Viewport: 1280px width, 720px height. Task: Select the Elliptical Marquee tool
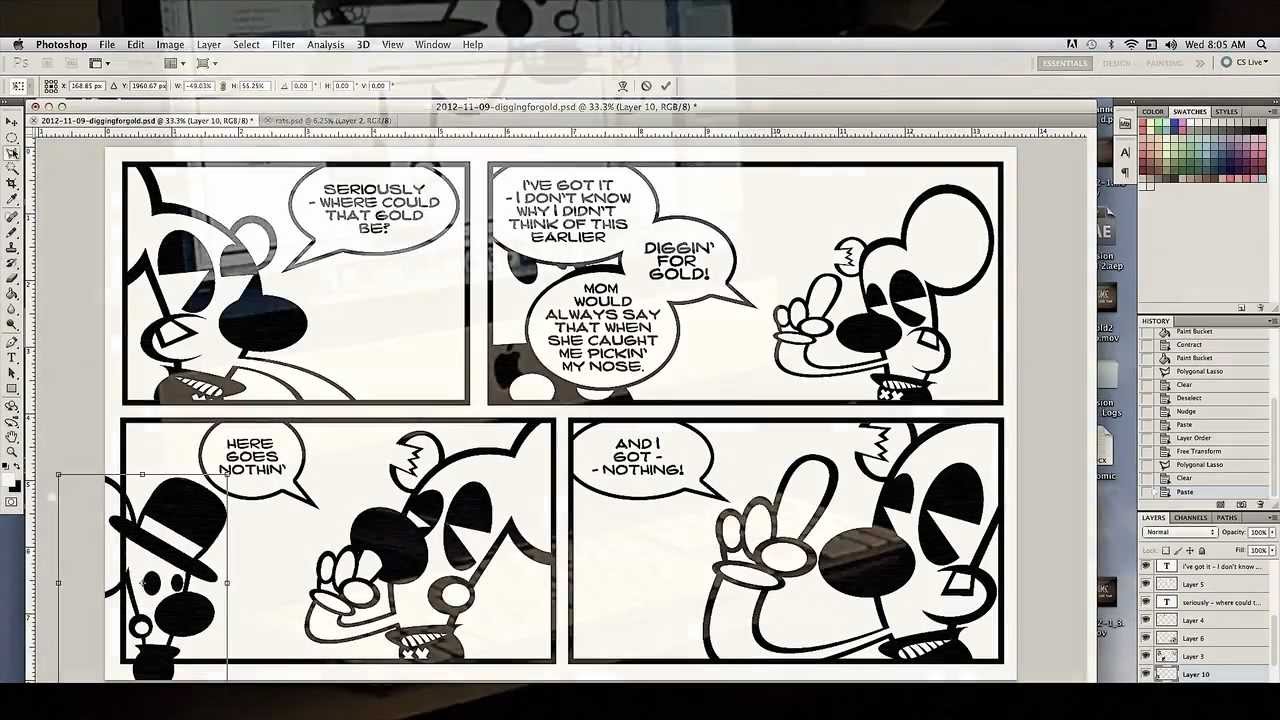[x=11, y=136]
